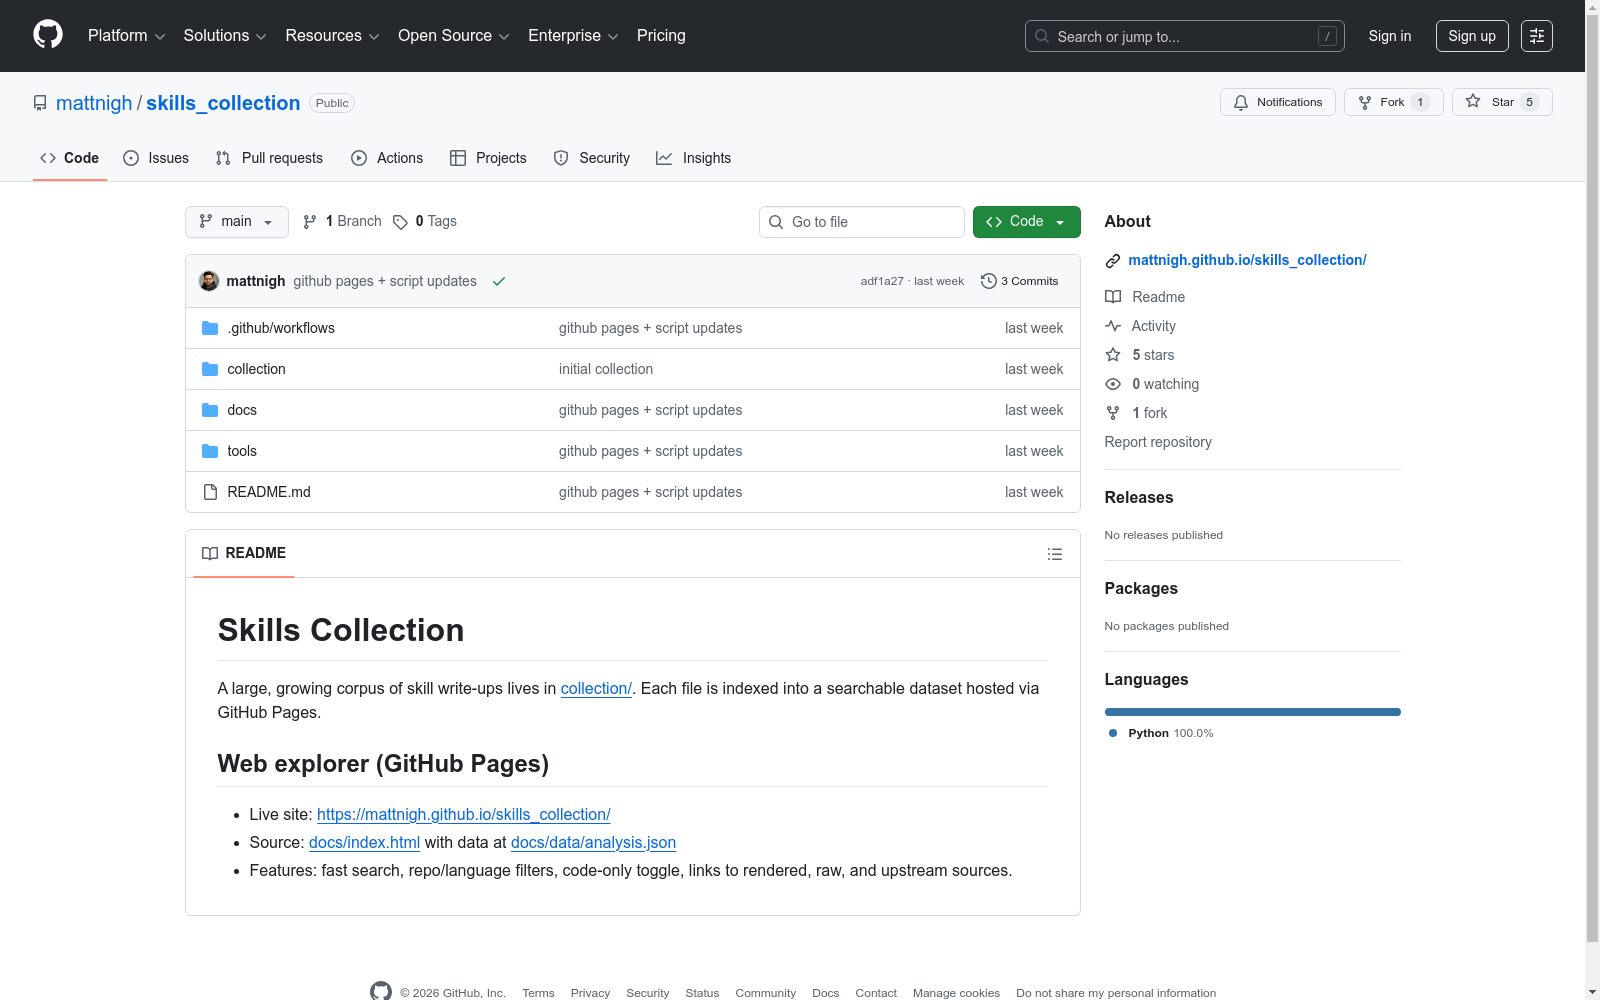Open the mattnigh.github.io/skills_collection/ About link
This screenshot has height=1000, width=1600.
coord(1247,260)
